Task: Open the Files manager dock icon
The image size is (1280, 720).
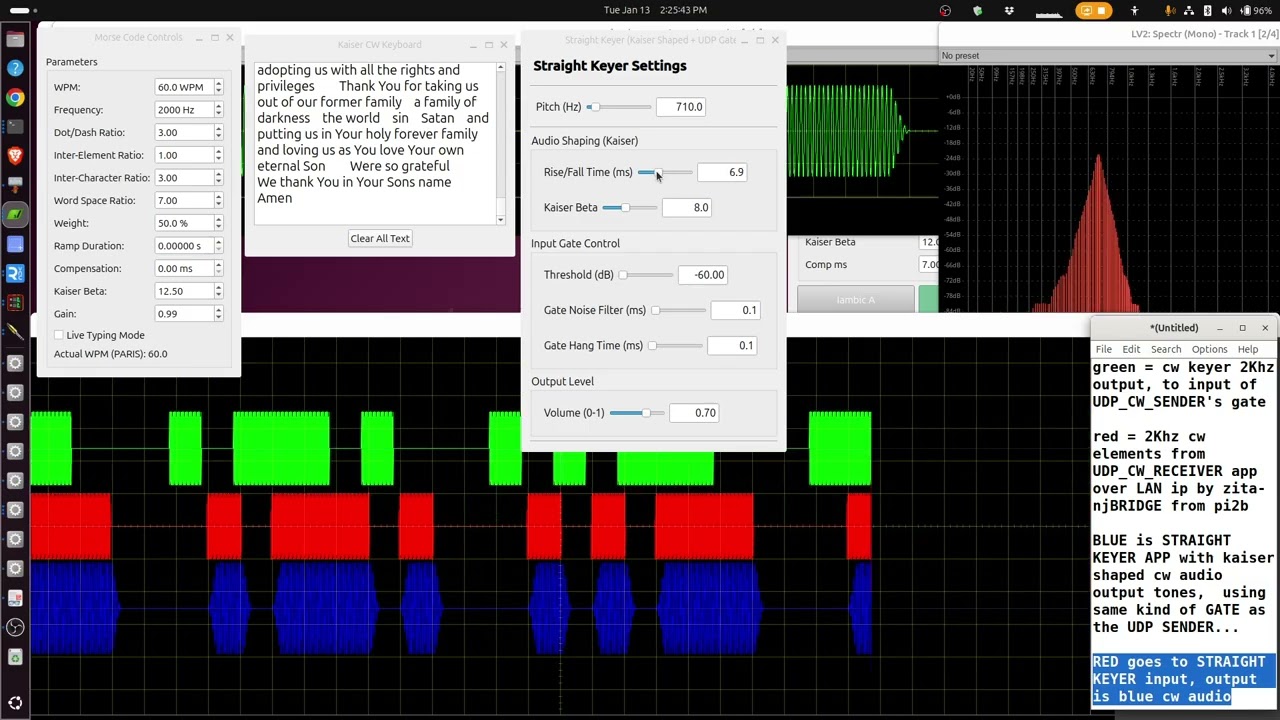Action: [15, 39]
